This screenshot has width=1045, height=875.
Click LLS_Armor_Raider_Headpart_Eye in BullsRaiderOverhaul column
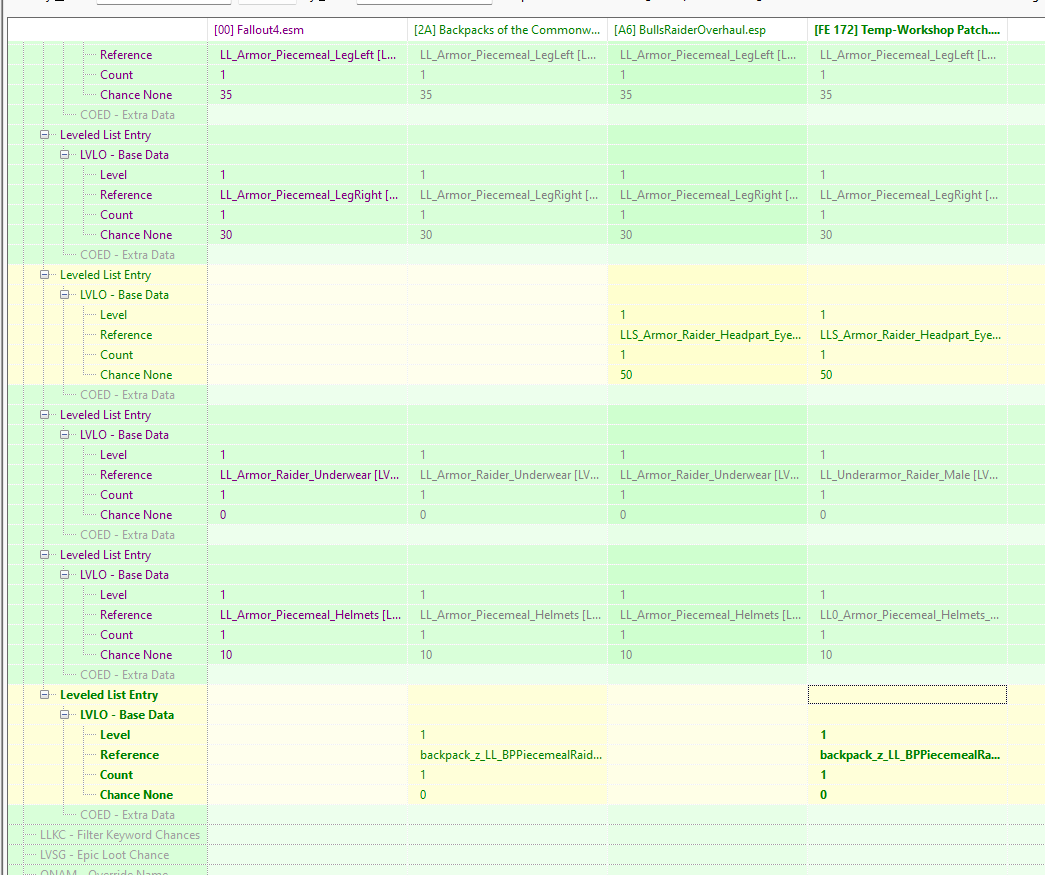click(708, 335)
